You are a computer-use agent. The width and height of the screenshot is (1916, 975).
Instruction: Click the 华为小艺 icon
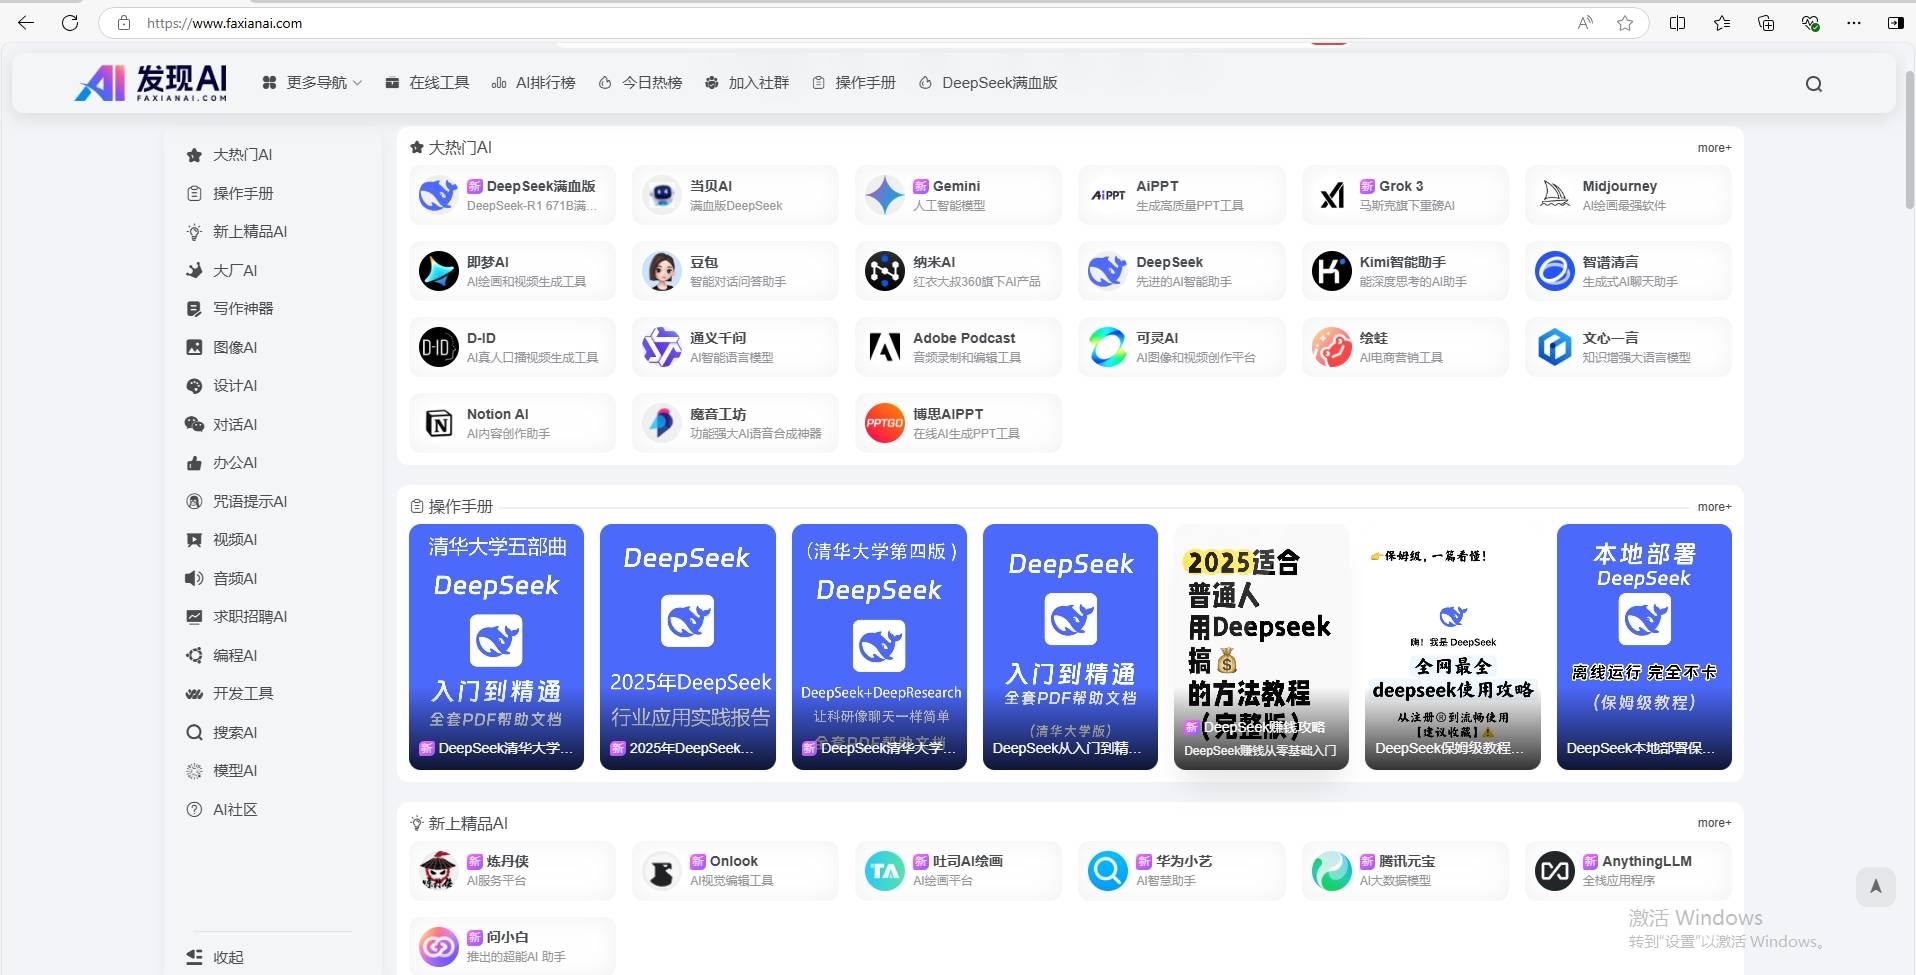tap(1108, 870)
